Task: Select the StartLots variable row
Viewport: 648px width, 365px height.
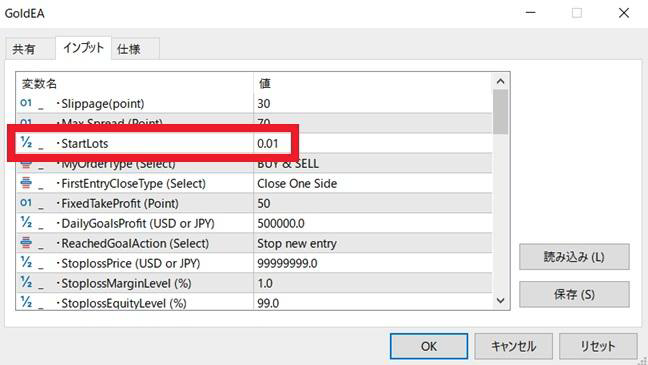Action: point(254,143)
